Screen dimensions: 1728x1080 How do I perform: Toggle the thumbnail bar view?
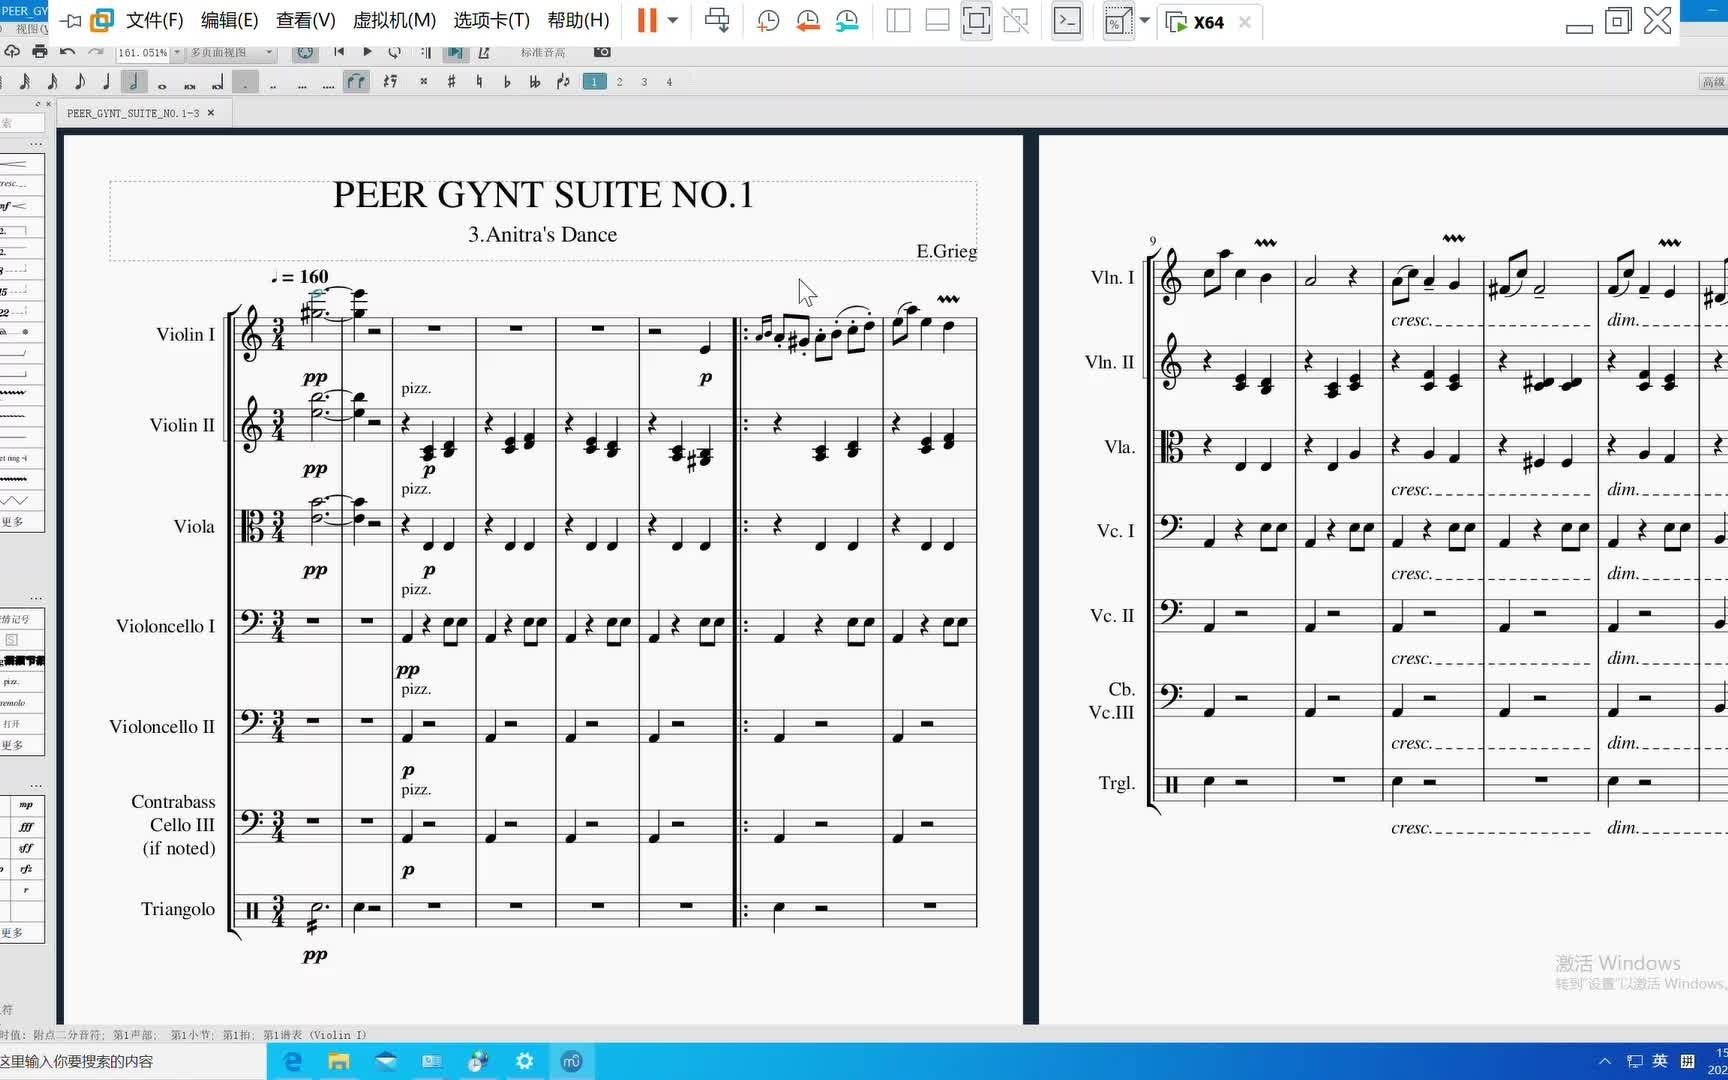tap(937, 20)
